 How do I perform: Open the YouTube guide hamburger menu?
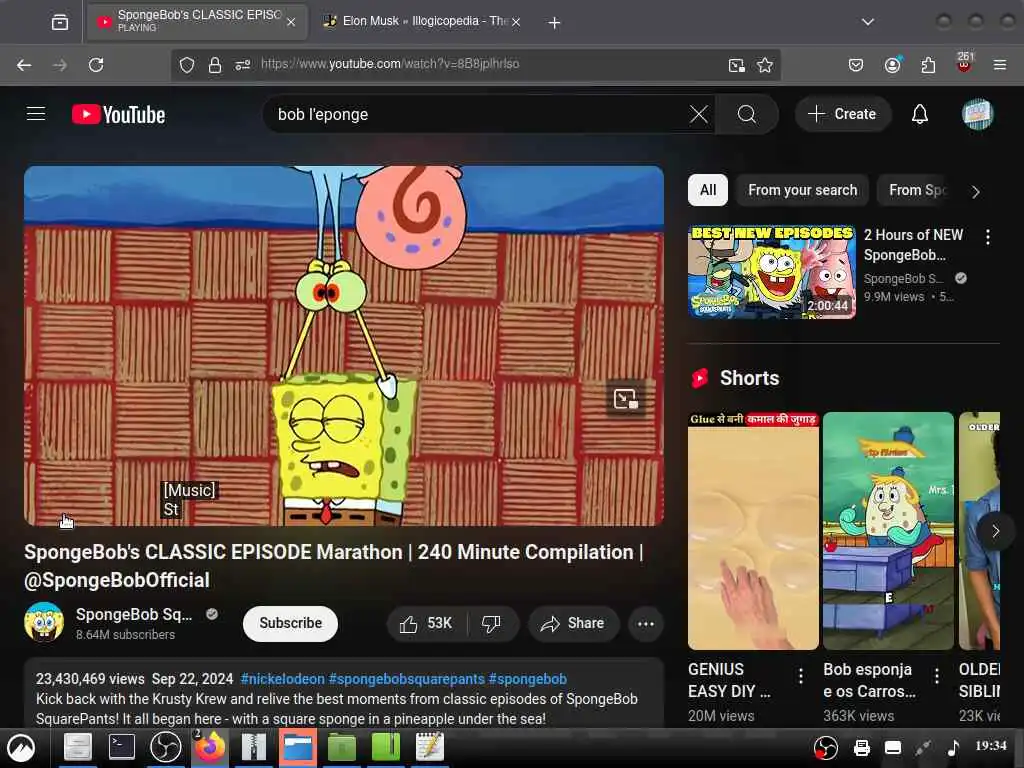(36, 114)
